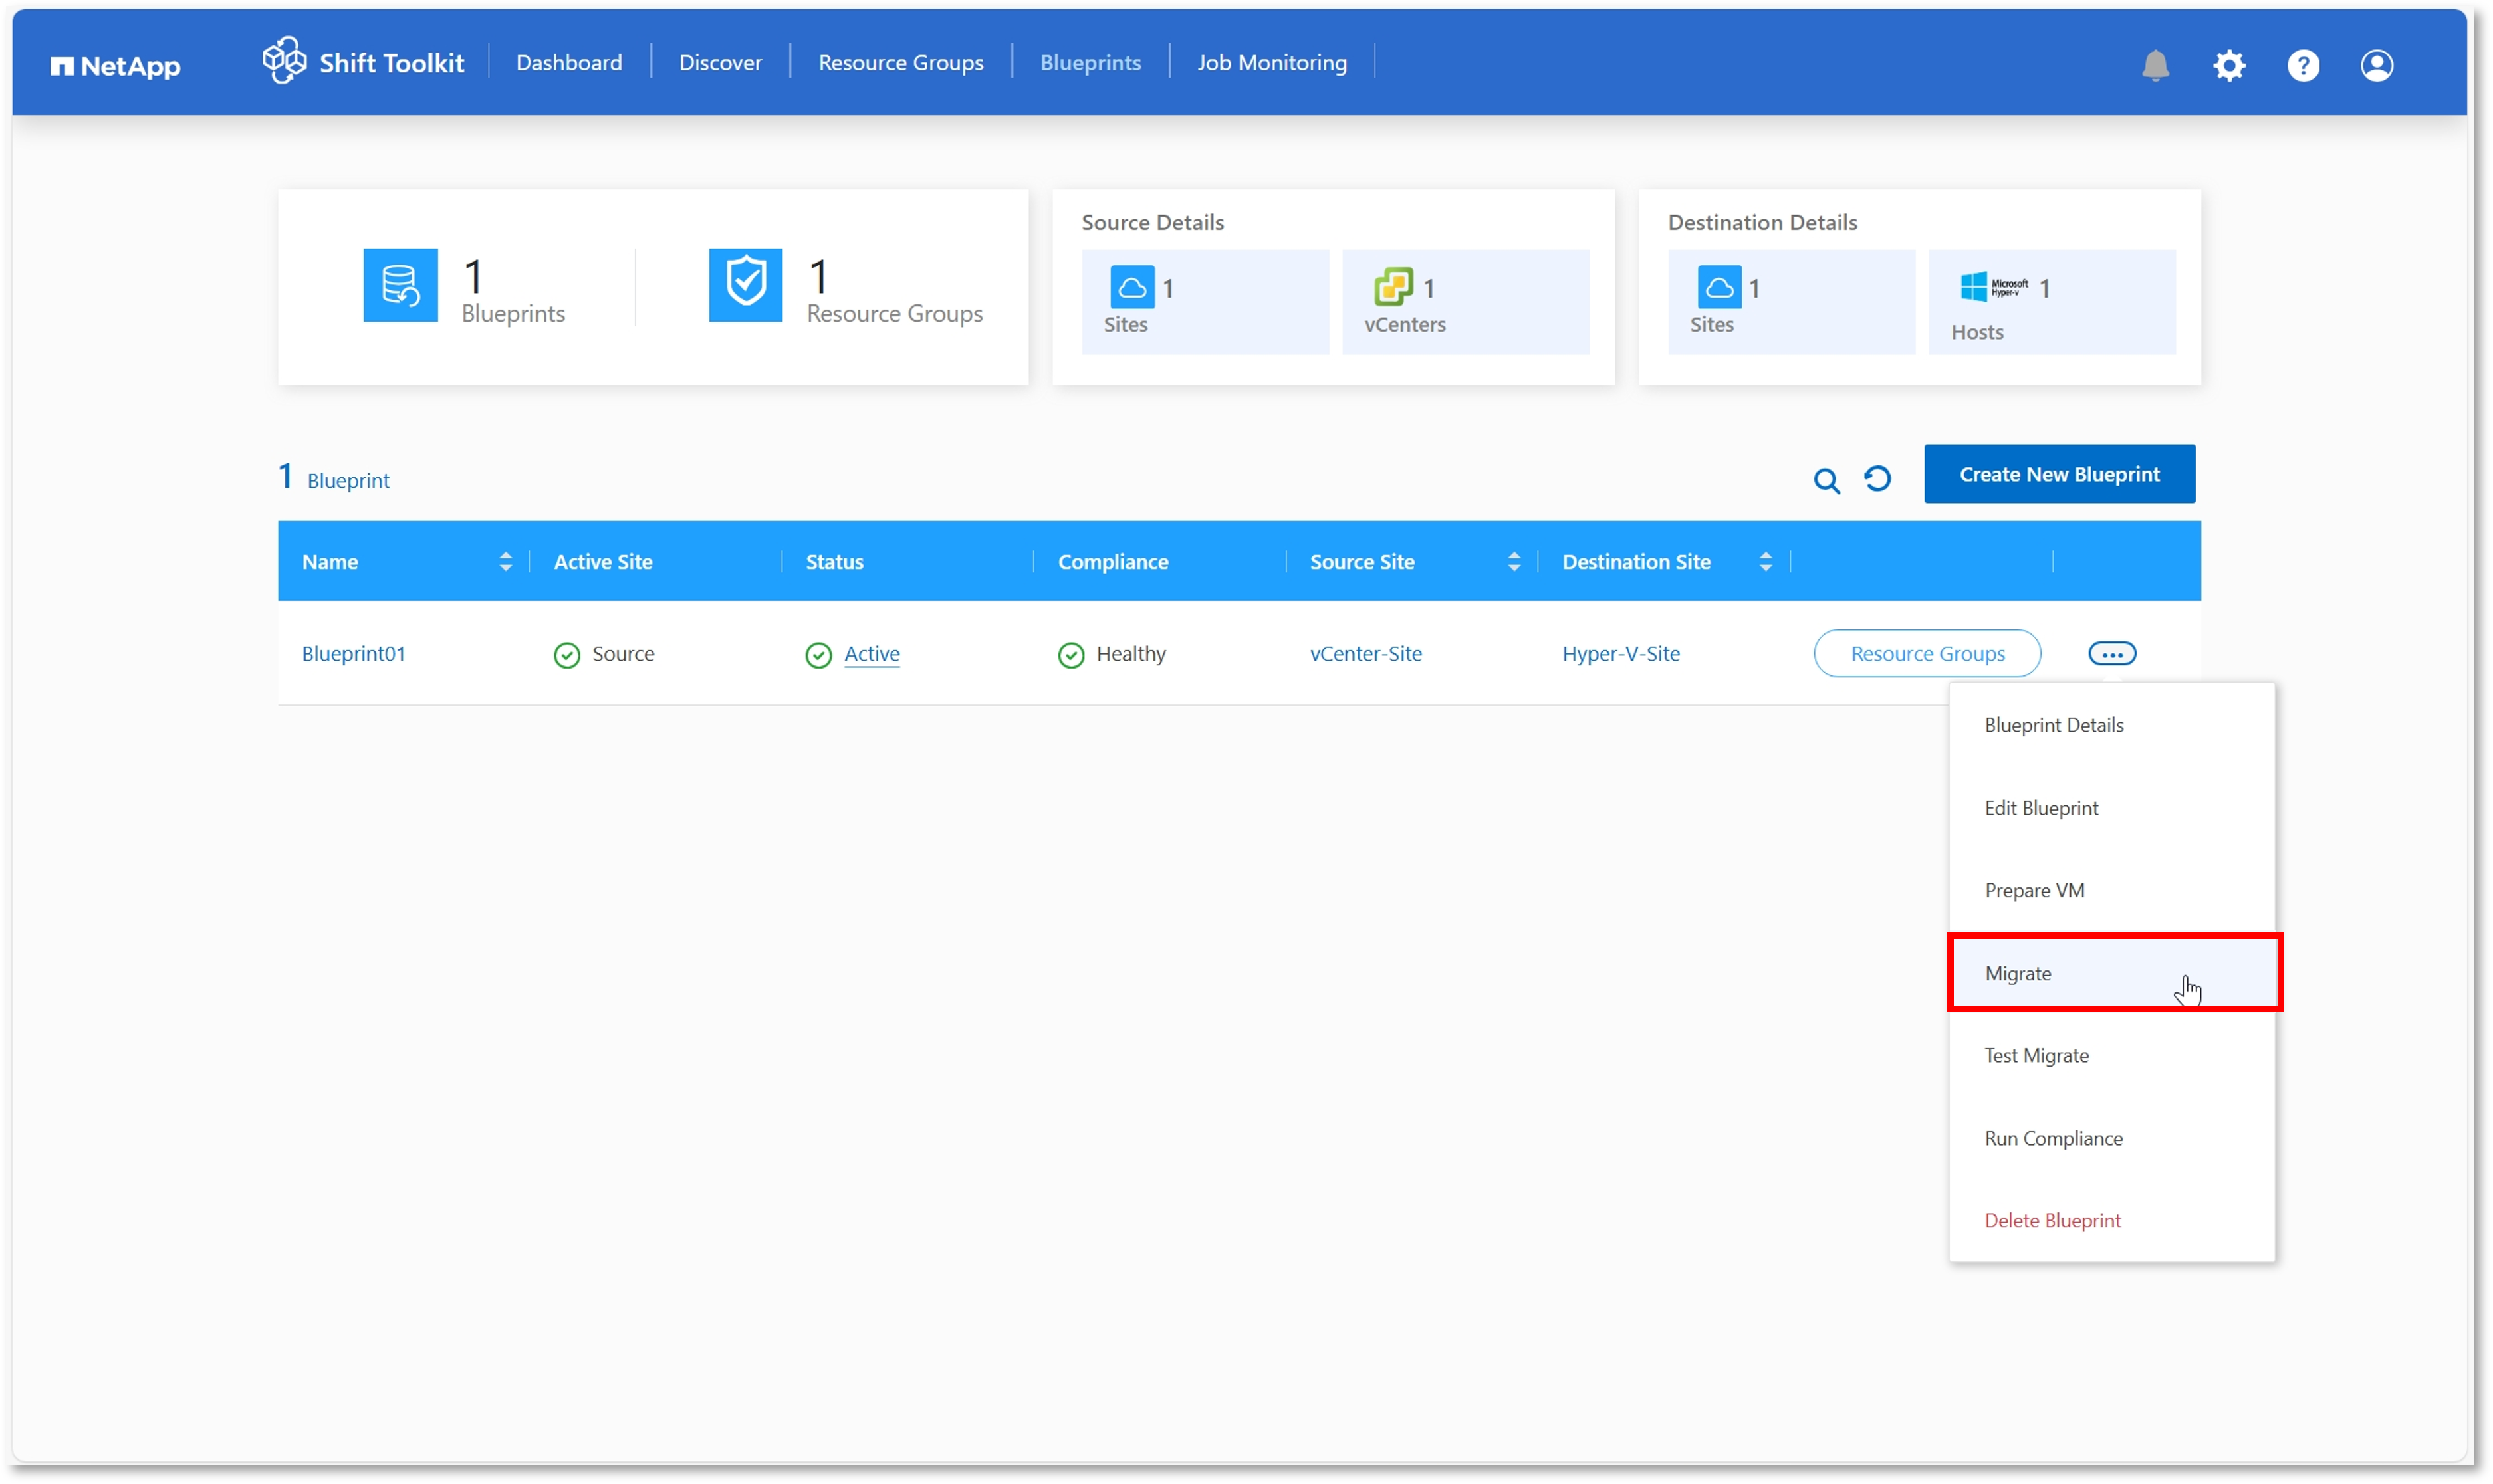Screen dimensions: 2493x1484
Task: Click the Healthy compliance value
Action: (x=1130, y=653)
